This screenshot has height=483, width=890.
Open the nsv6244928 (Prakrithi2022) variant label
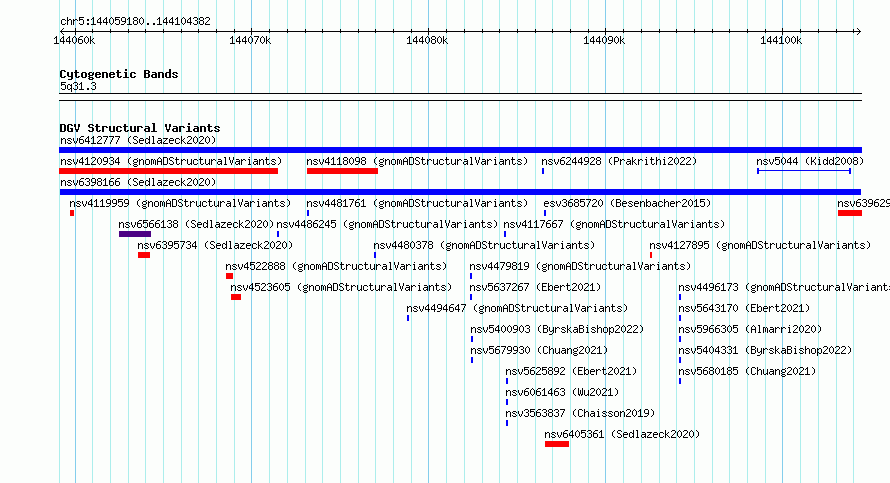(x=619, y=161)
